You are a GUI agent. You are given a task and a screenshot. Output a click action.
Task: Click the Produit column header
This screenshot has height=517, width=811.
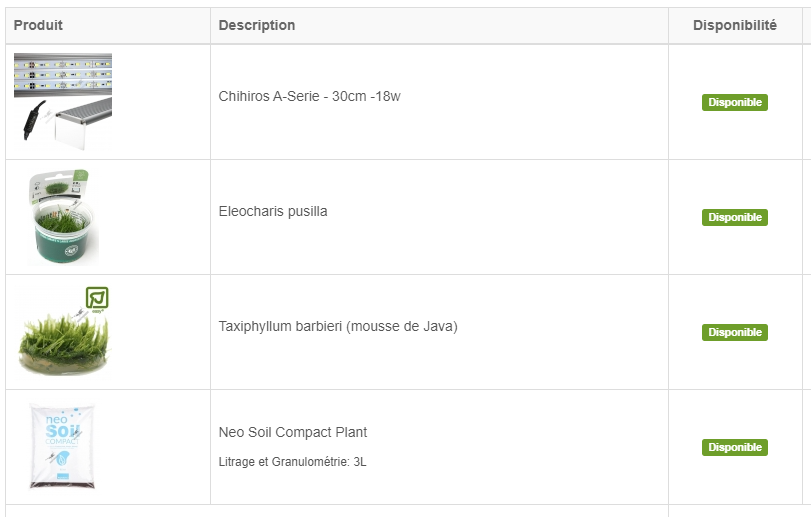pos(38,25)
